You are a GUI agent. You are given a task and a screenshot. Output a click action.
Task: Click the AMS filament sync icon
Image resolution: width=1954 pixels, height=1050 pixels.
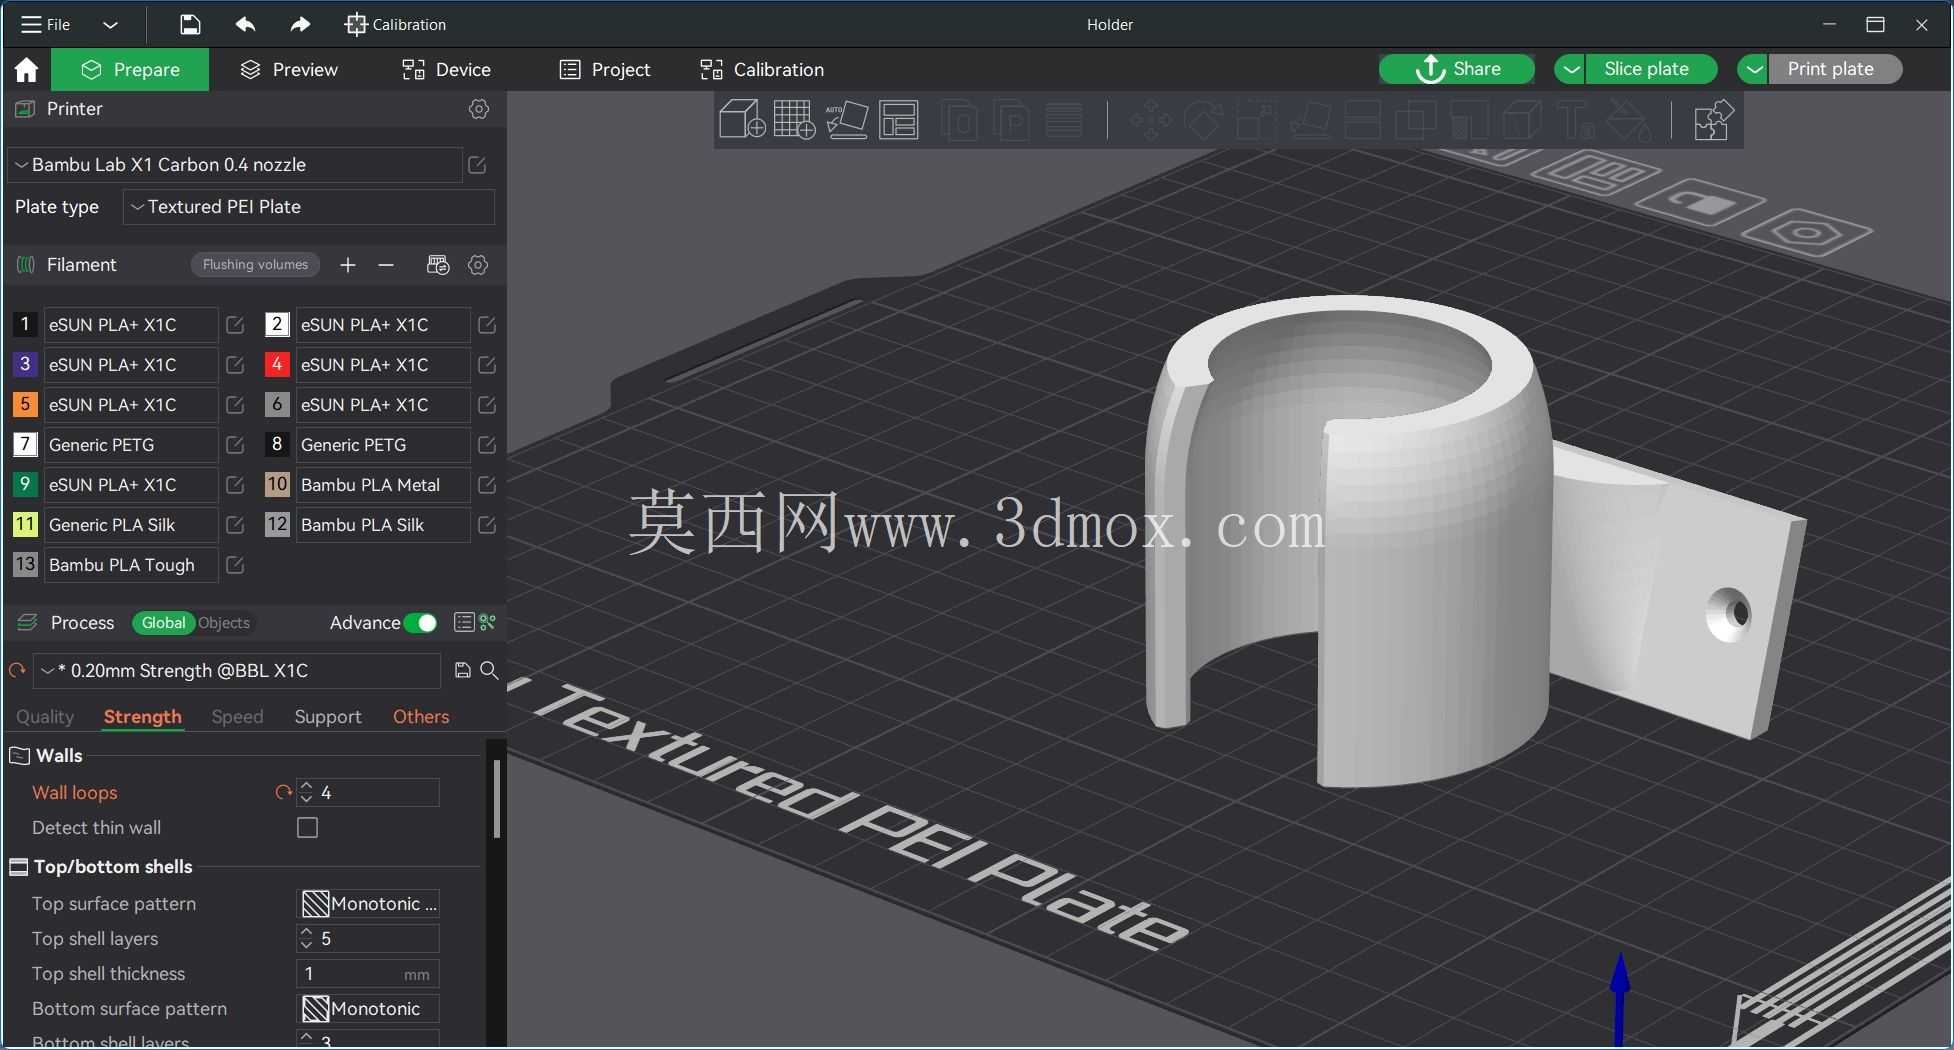point(438,265)
